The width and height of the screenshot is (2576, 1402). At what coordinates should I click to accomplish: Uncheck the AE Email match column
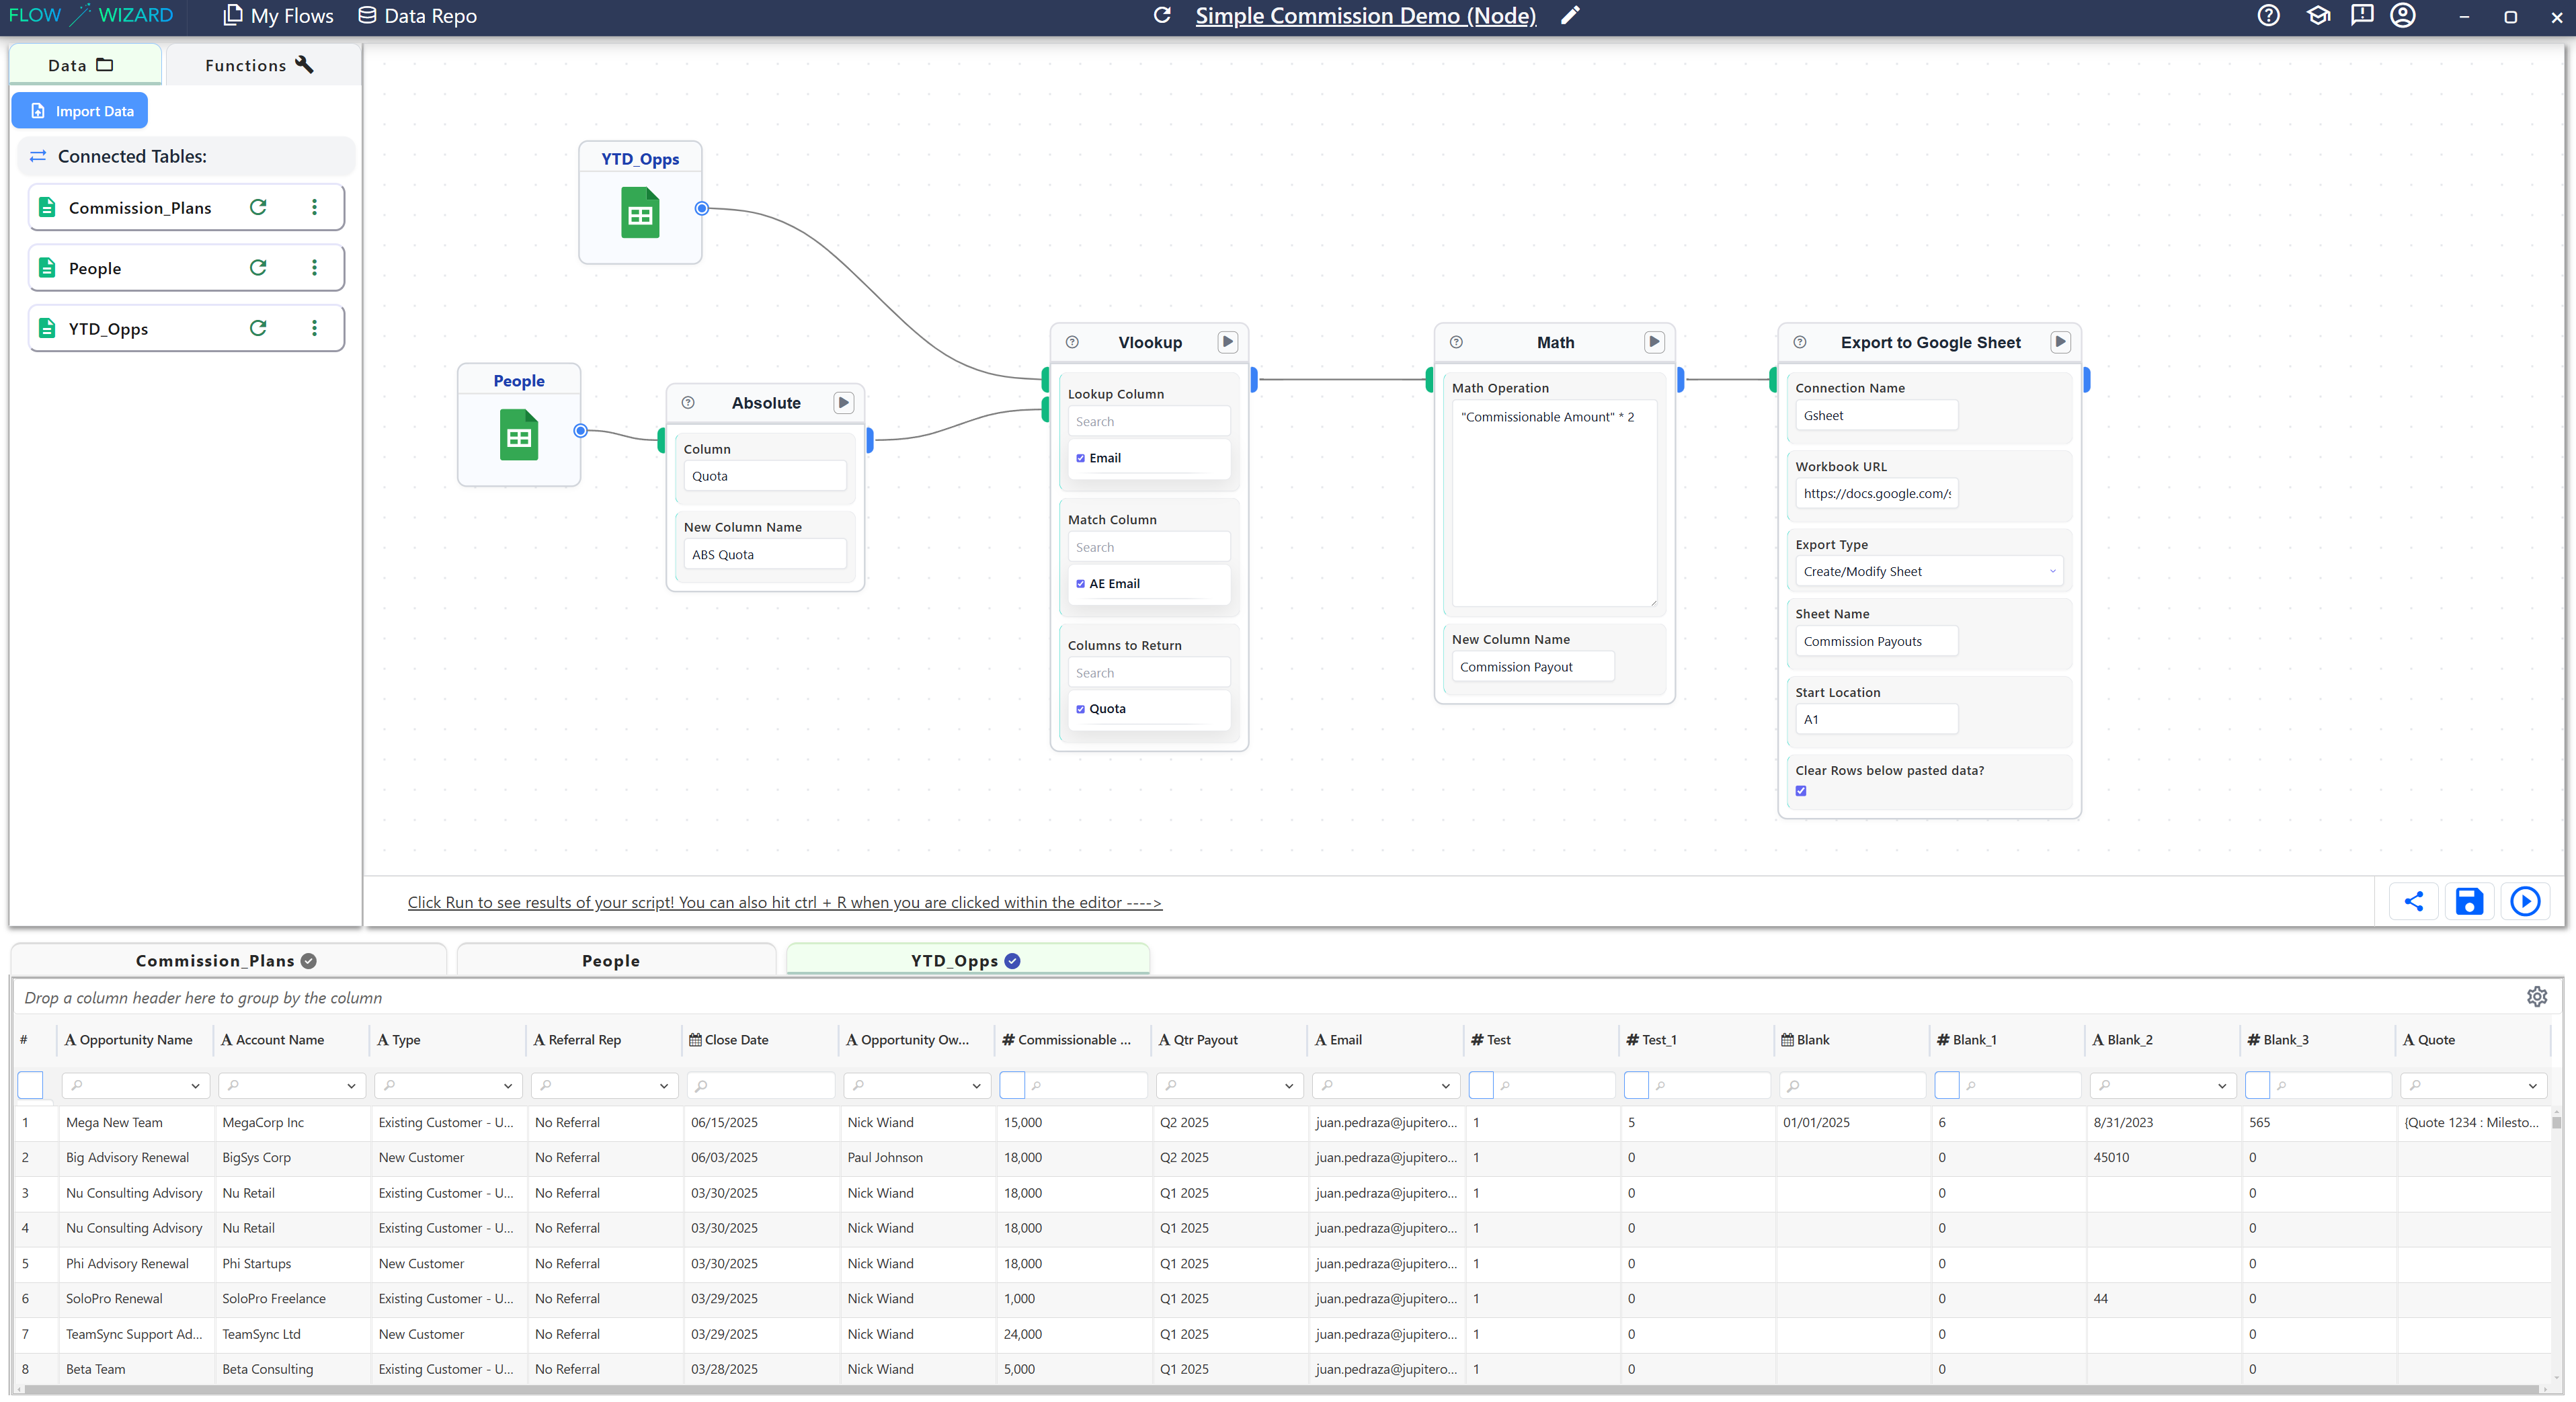[1080, 584]
